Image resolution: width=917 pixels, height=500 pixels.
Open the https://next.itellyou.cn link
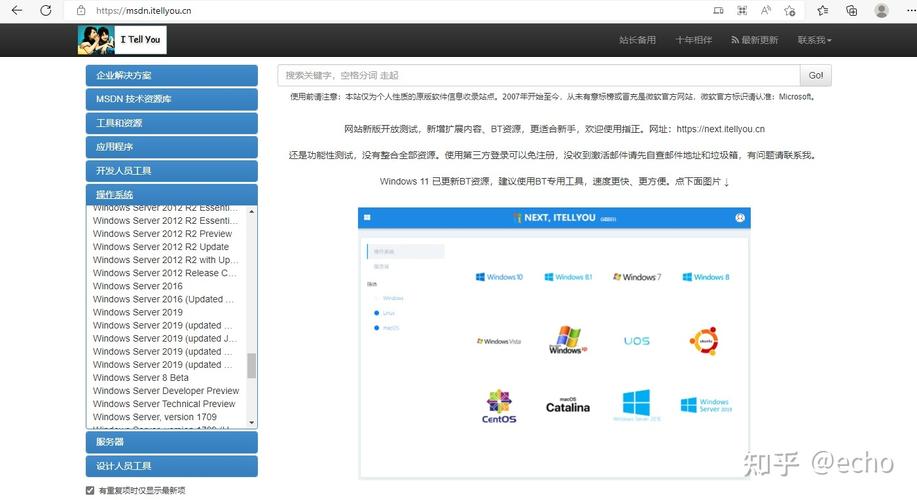(720, 129)
